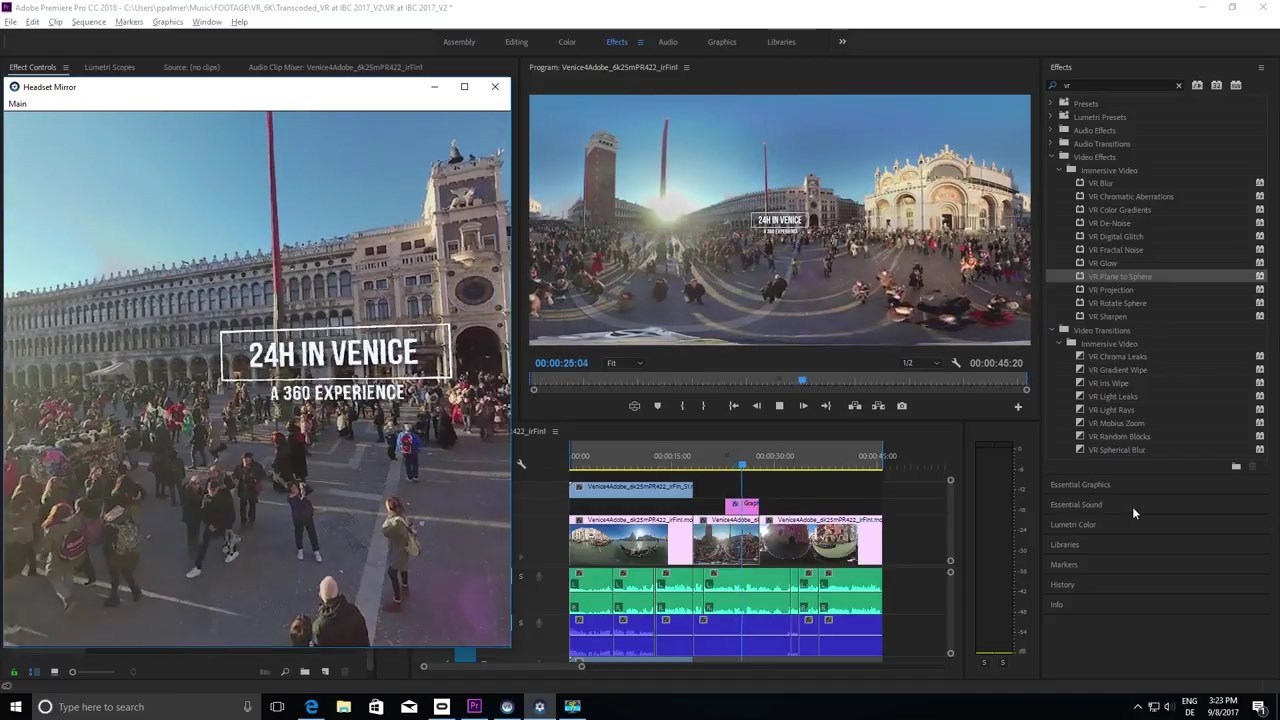Viewport: 1280px width, 720px height.
Task: Open the Markers menu
Action: click(x=129, y=22)
